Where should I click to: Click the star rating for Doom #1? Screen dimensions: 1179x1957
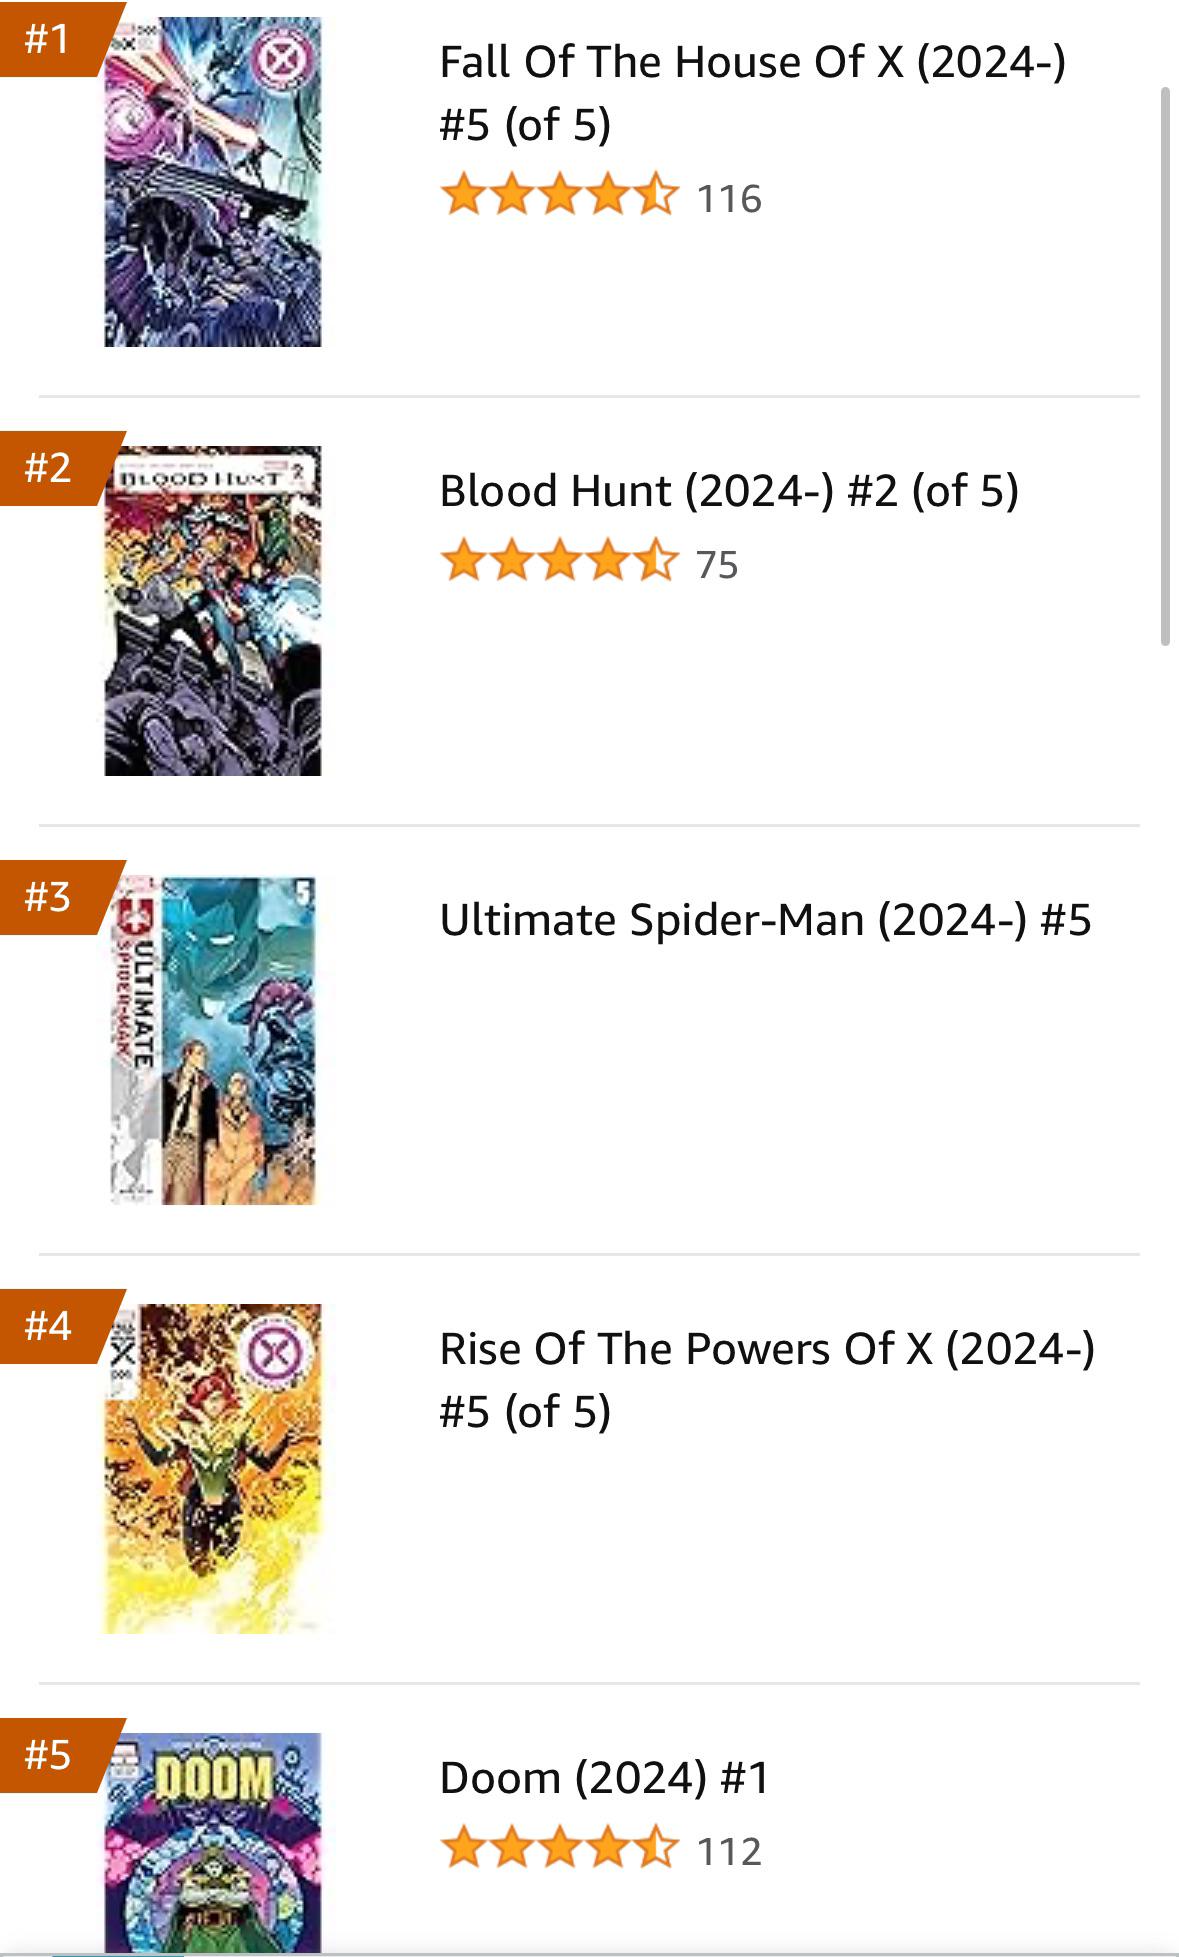click(559, 1848)
